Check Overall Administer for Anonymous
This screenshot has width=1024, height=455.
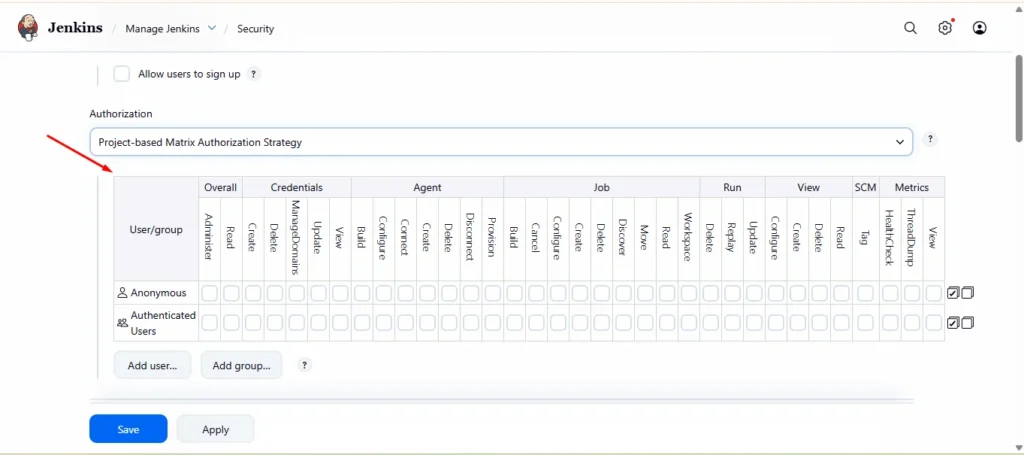(209, 293)
